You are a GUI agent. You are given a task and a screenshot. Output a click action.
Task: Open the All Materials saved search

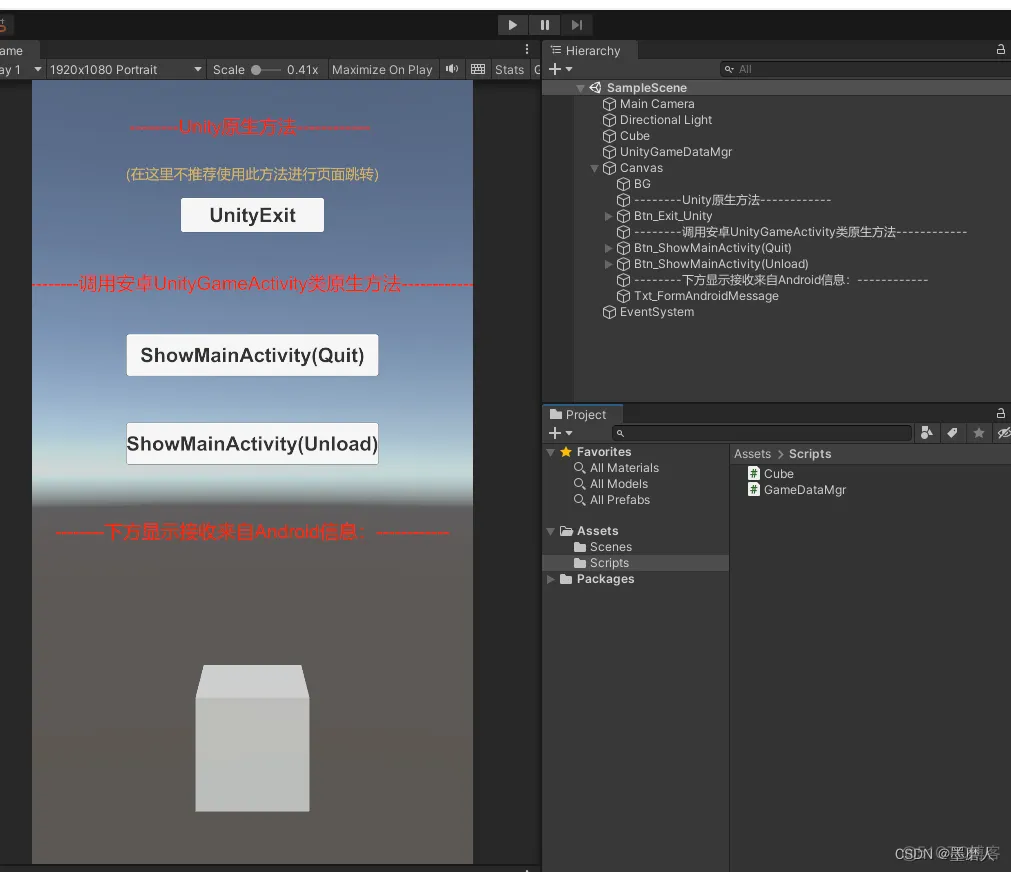(624, 468)
